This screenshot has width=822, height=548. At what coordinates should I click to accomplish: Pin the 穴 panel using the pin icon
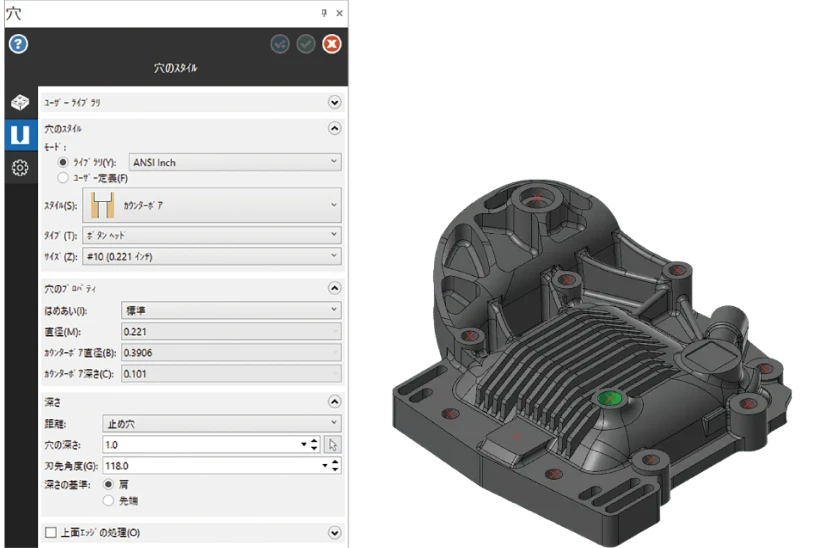(x=323, y=13)
